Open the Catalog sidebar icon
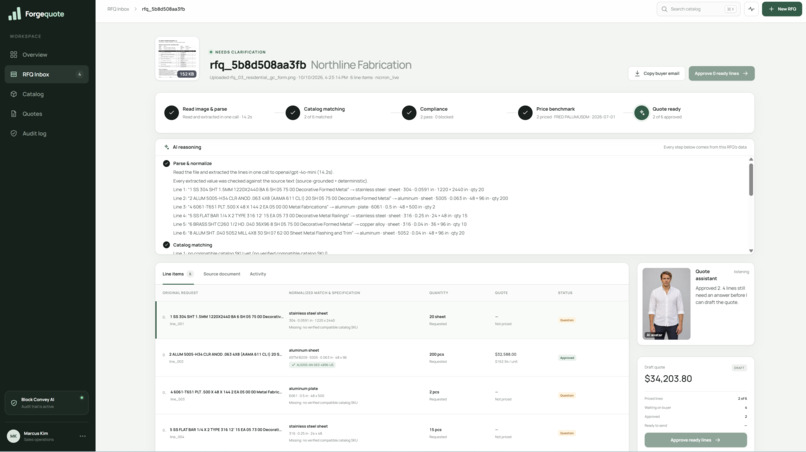806x452 pixels. click(x=14, y=94)
